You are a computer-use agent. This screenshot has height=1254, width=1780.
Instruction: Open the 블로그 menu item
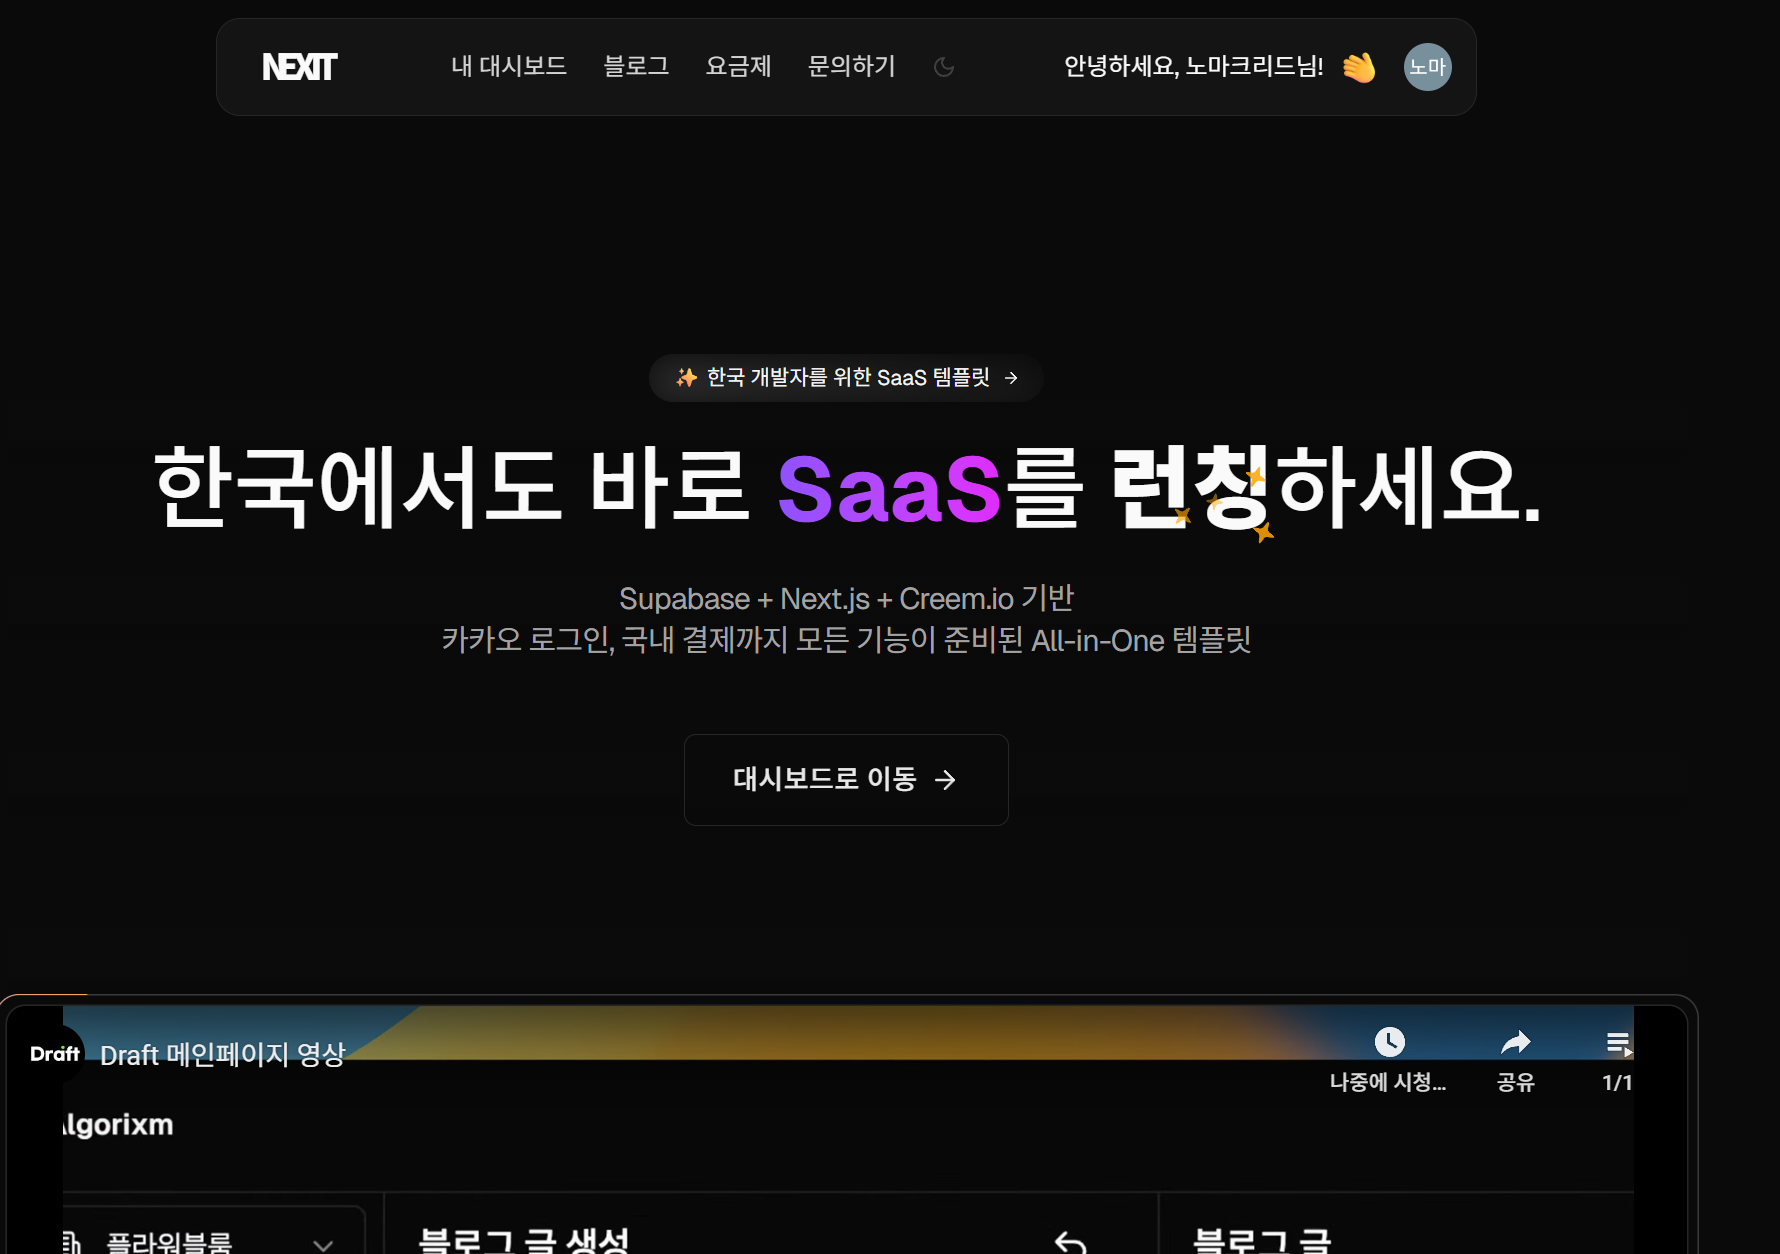click(x=636, y=66)
